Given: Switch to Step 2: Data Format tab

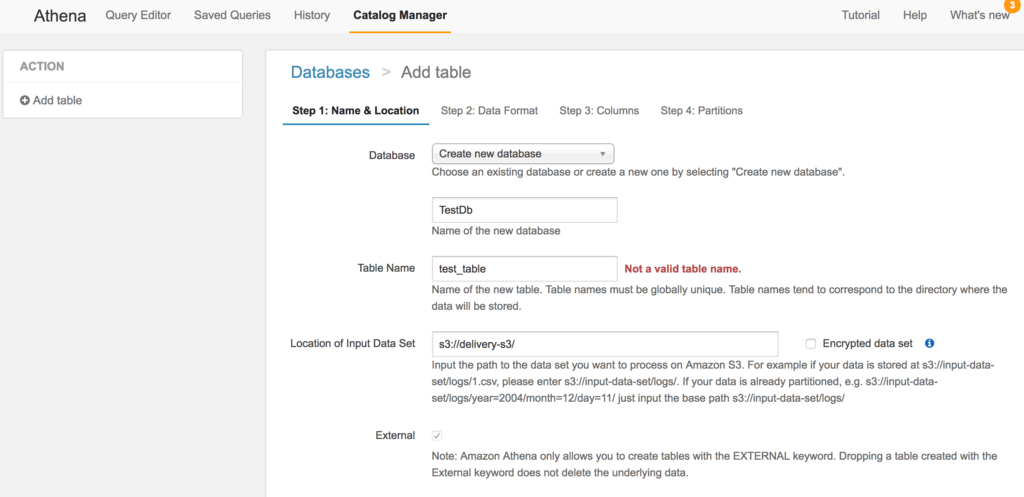Looking at the screenshot, I should point(489,110).
